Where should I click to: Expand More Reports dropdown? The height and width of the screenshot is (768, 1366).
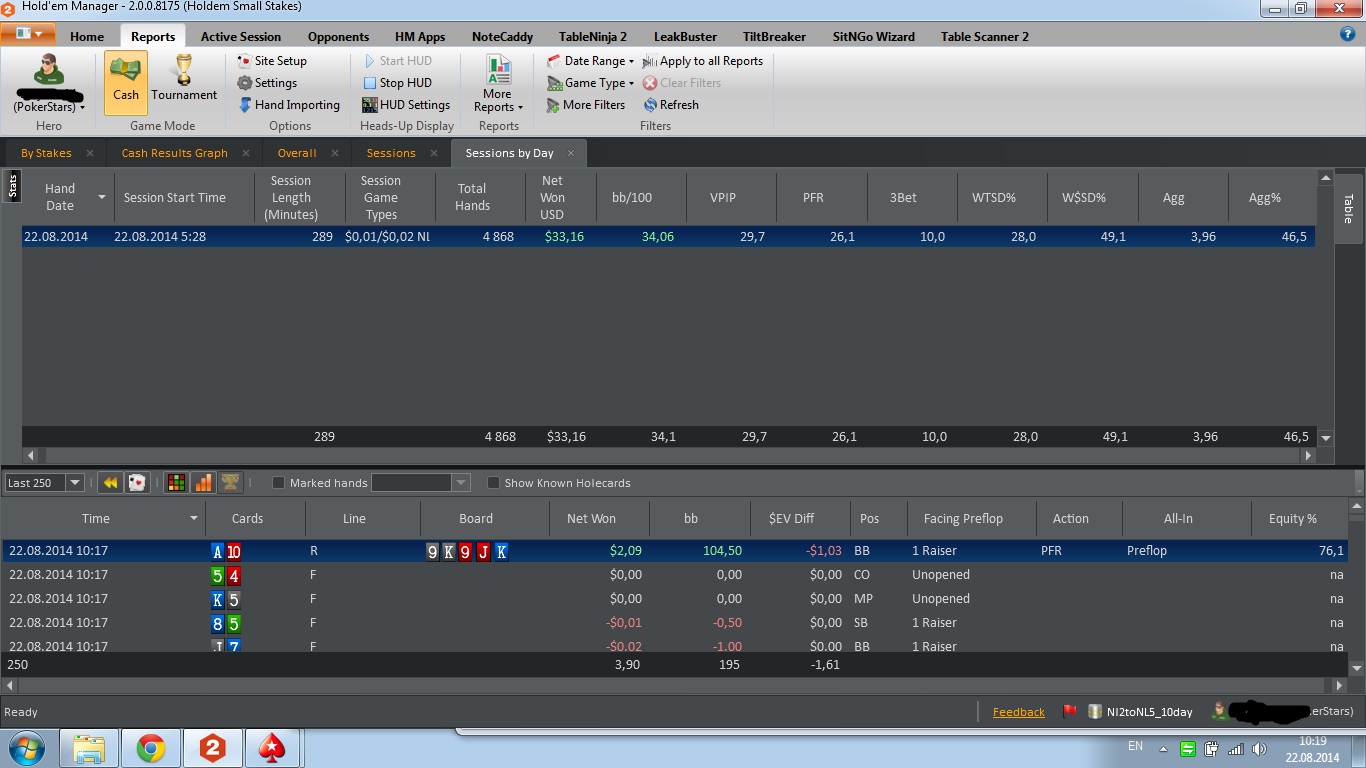(498, 84)
